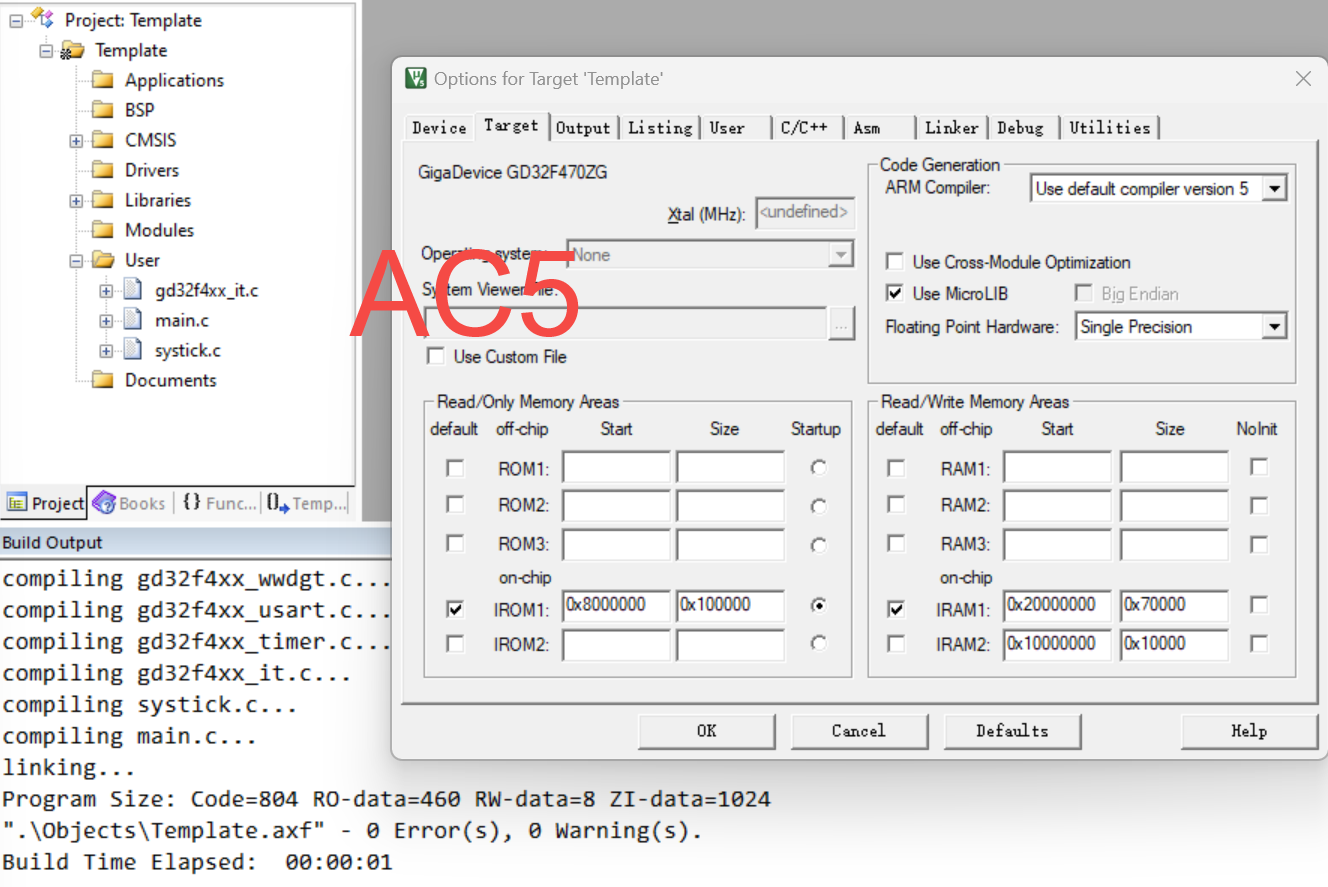Collapse the User group
This screenshot has height=887, width=1328.
(x=76, y=261)
